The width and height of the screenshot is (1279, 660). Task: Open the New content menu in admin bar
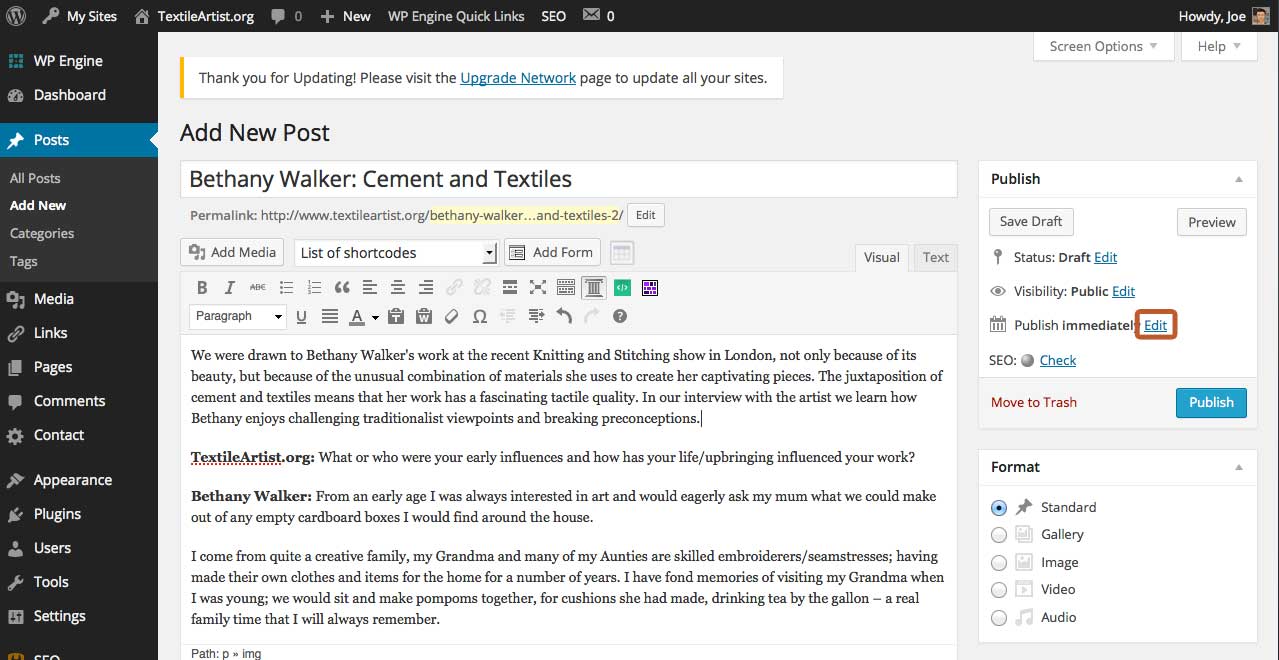(345, 16)
